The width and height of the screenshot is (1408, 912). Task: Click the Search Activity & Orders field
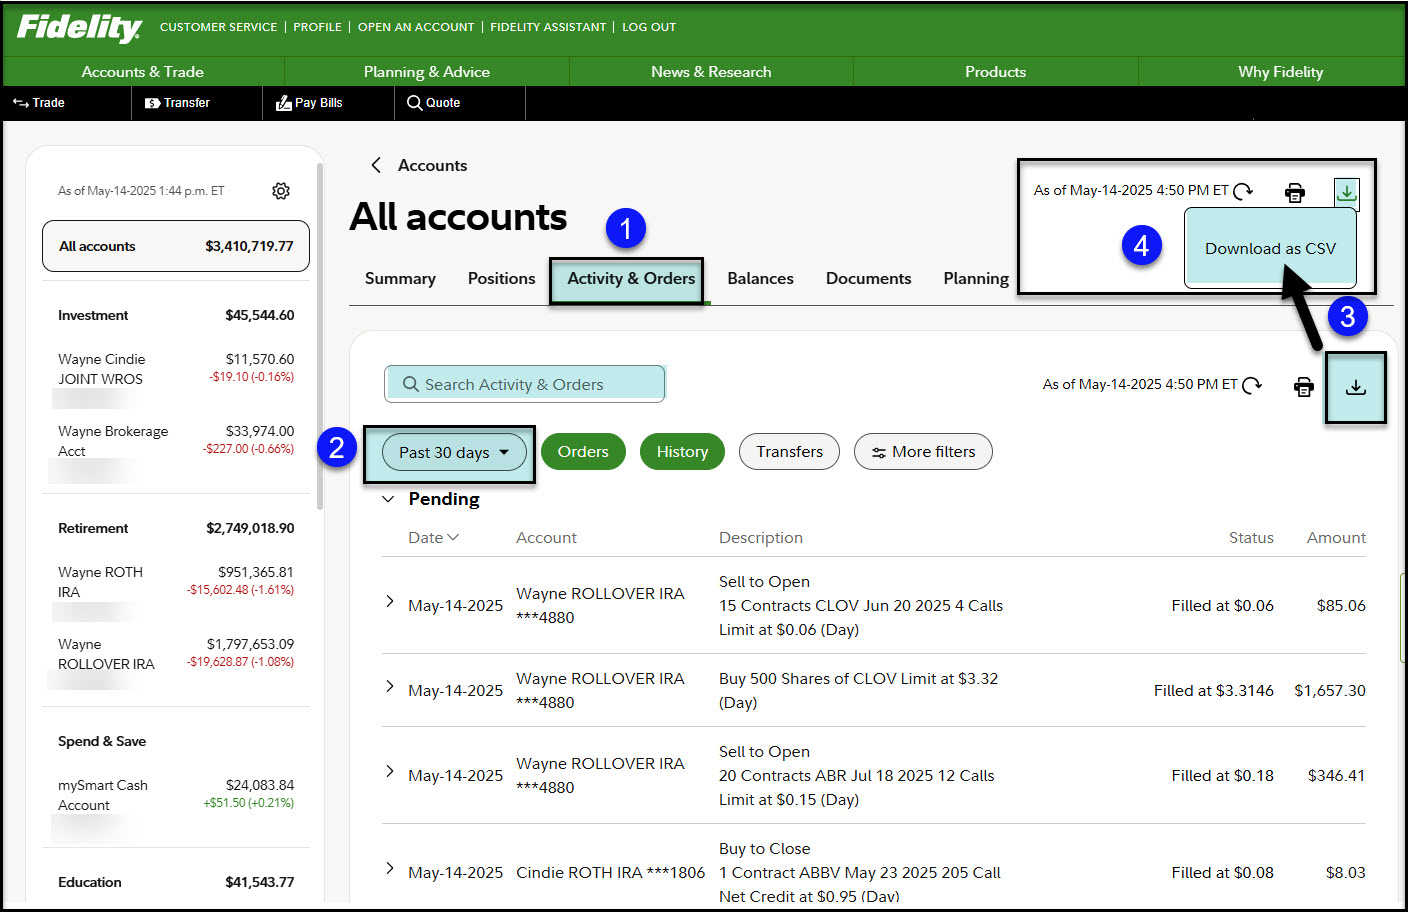[x=524, y=384]
